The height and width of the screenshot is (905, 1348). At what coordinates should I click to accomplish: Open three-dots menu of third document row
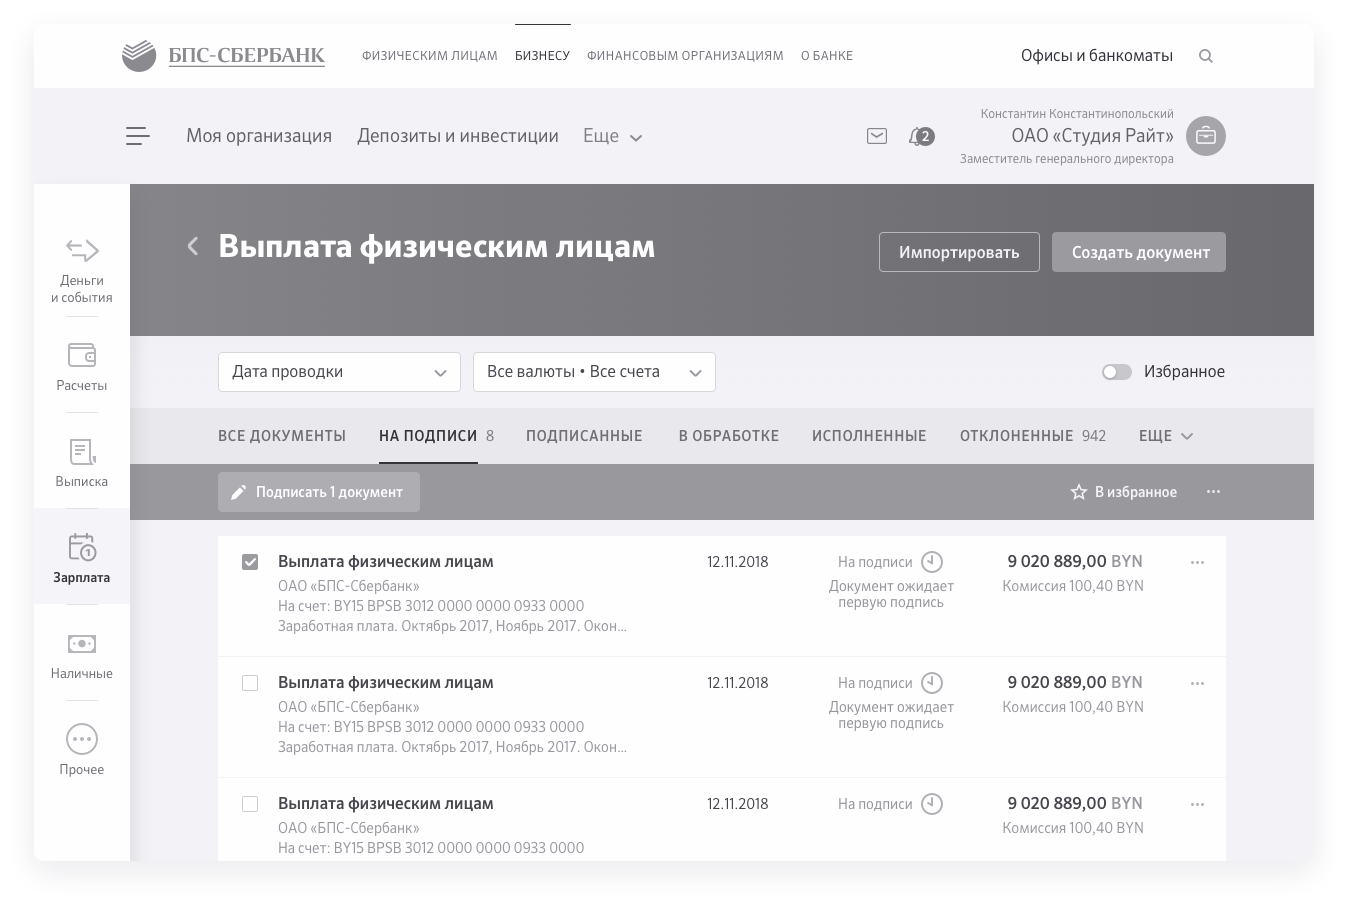[x=1197, y=804]
